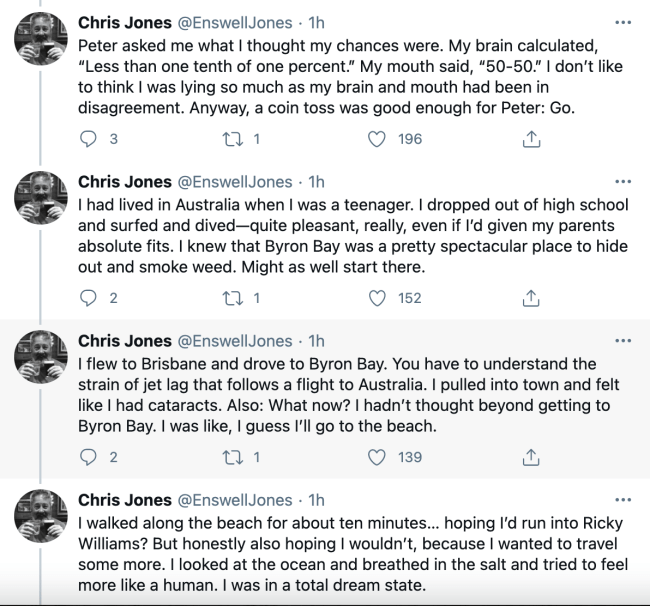Open more options on the Brisbane tweet
The height and width of the screenshot is (606, 650).
[623, 341]
